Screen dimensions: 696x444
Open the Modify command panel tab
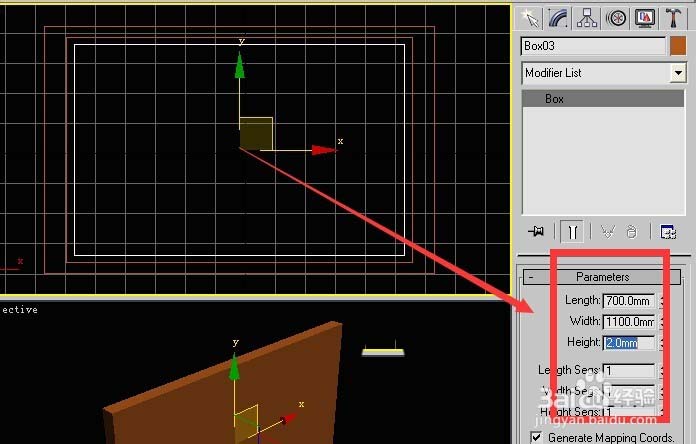click(558, 18)
